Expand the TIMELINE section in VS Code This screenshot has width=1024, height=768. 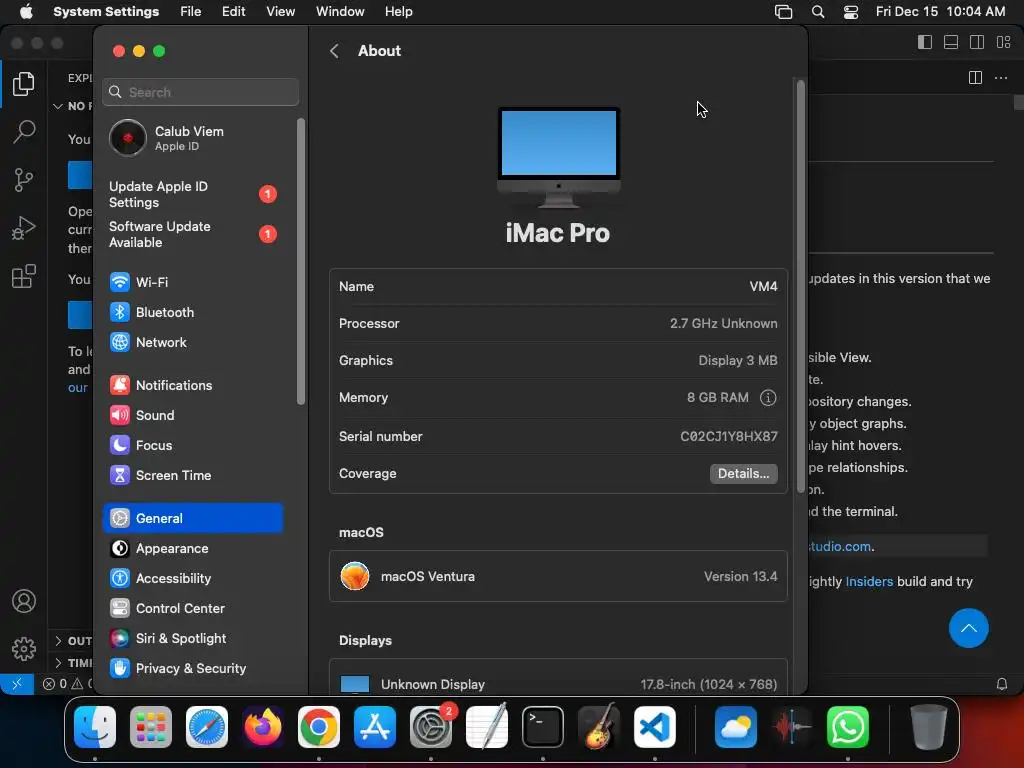[72, 663]
